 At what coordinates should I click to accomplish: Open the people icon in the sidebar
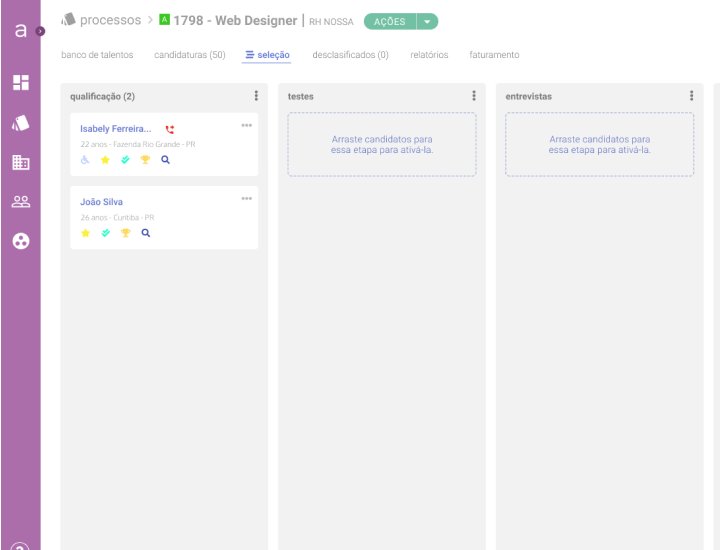click(x=21, y=201)
